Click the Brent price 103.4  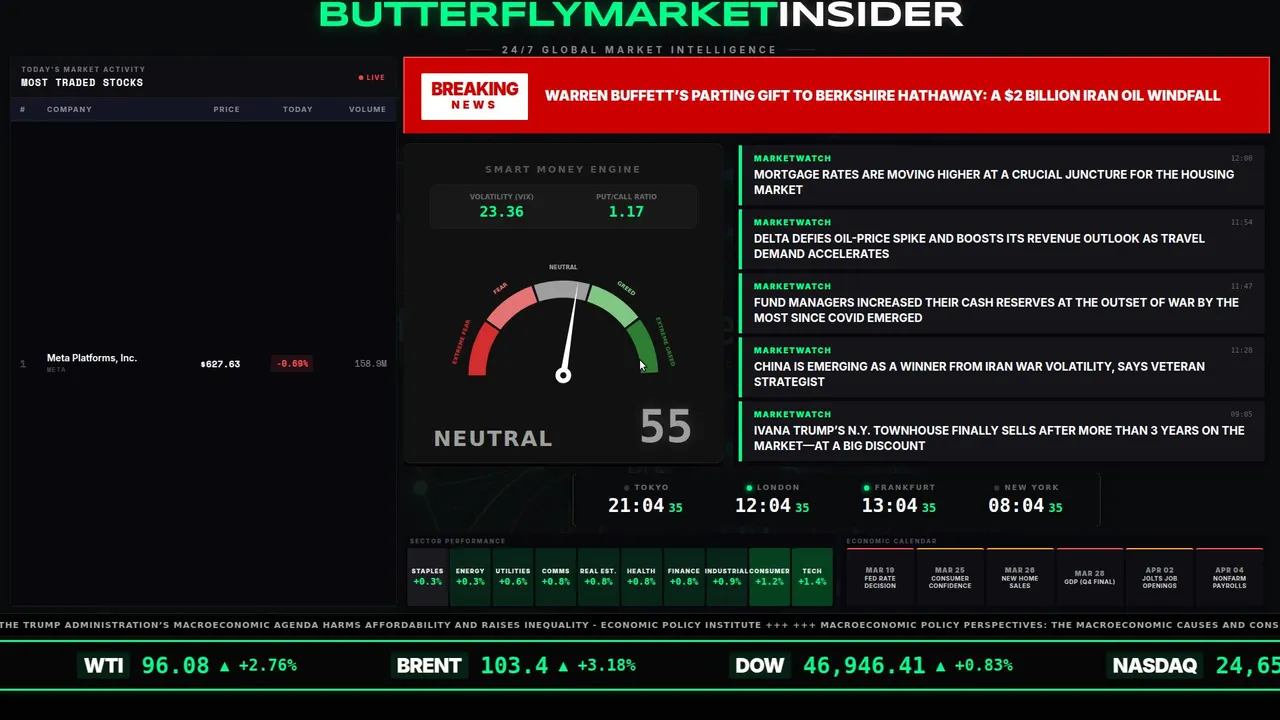(x=514, y=665)
